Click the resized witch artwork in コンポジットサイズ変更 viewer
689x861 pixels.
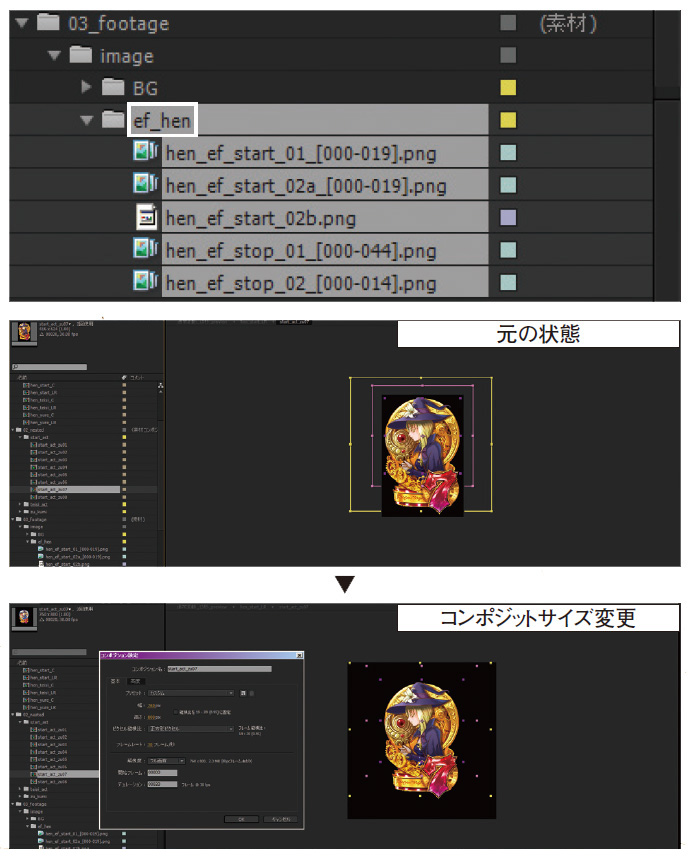coord(422,739)
